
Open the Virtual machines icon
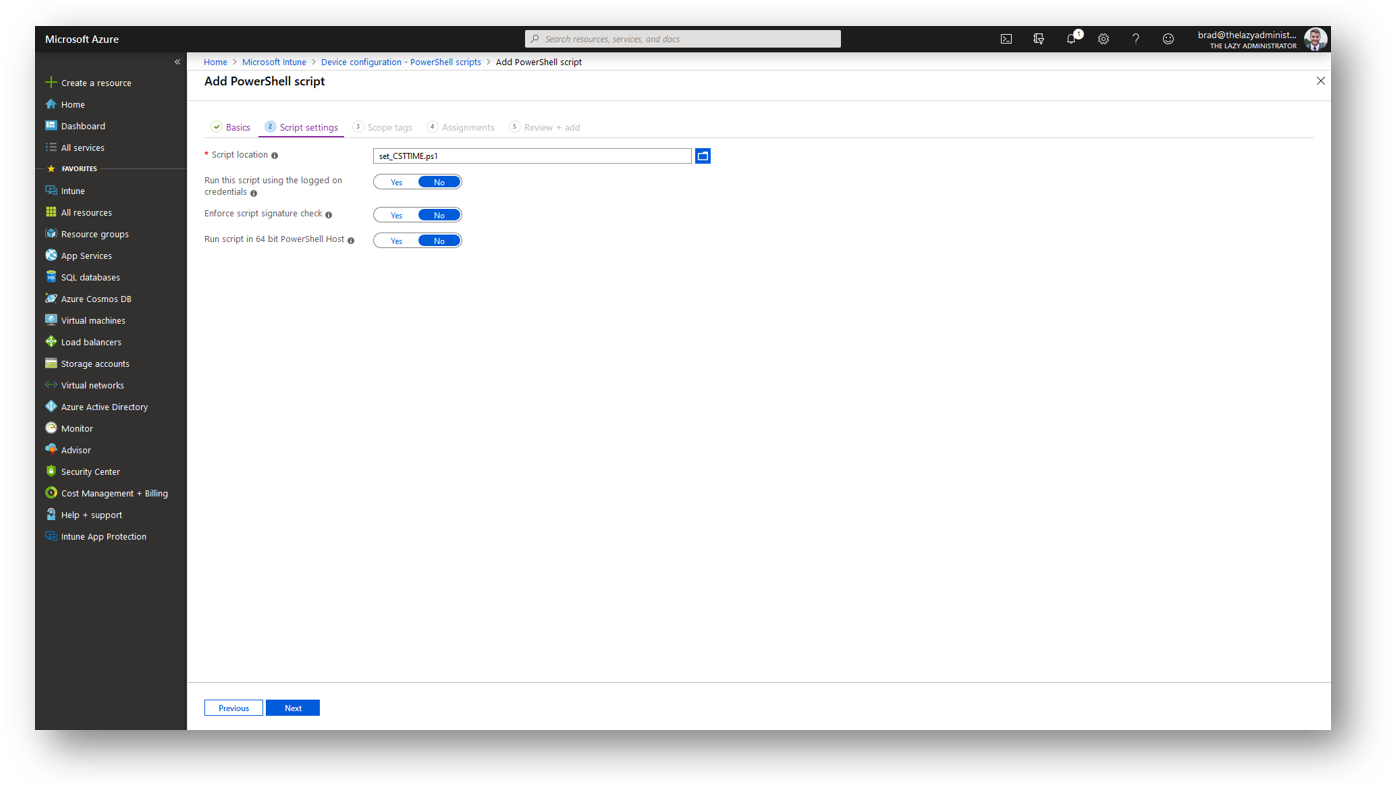click(x=51, y=320)
